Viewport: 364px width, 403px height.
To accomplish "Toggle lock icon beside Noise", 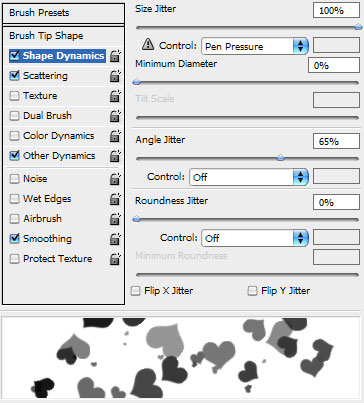I will pyautogui.click(x=115, y=179).
